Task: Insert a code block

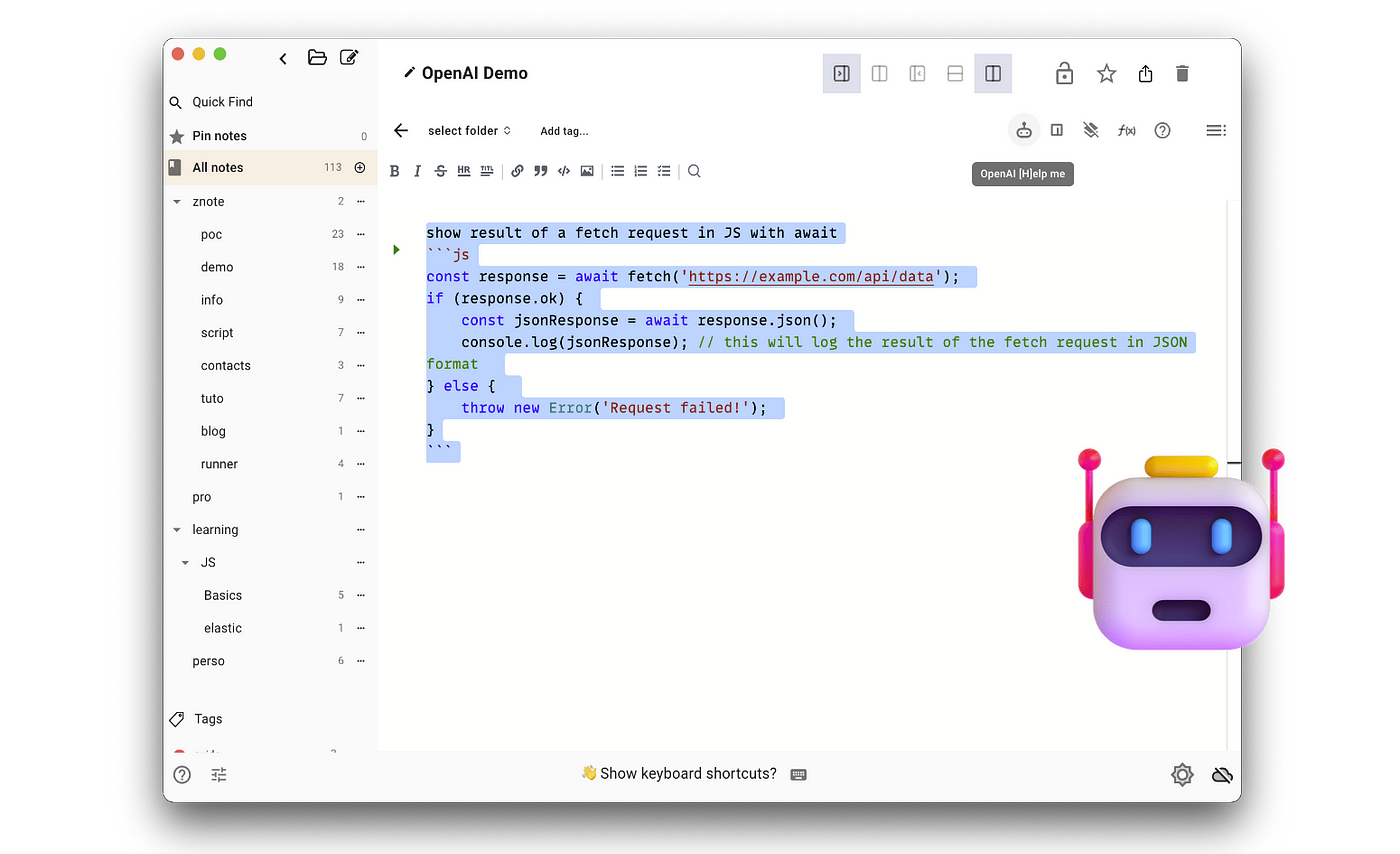Action: tap(563, 171)
